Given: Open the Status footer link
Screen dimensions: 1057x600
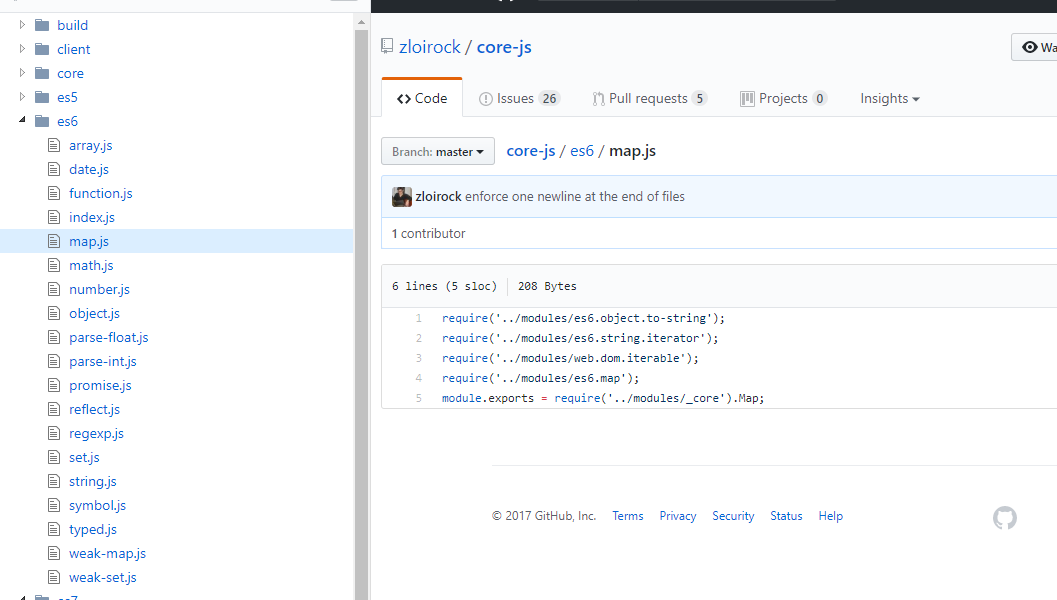Looking at the screenshot, I should (x=786, y=516).
